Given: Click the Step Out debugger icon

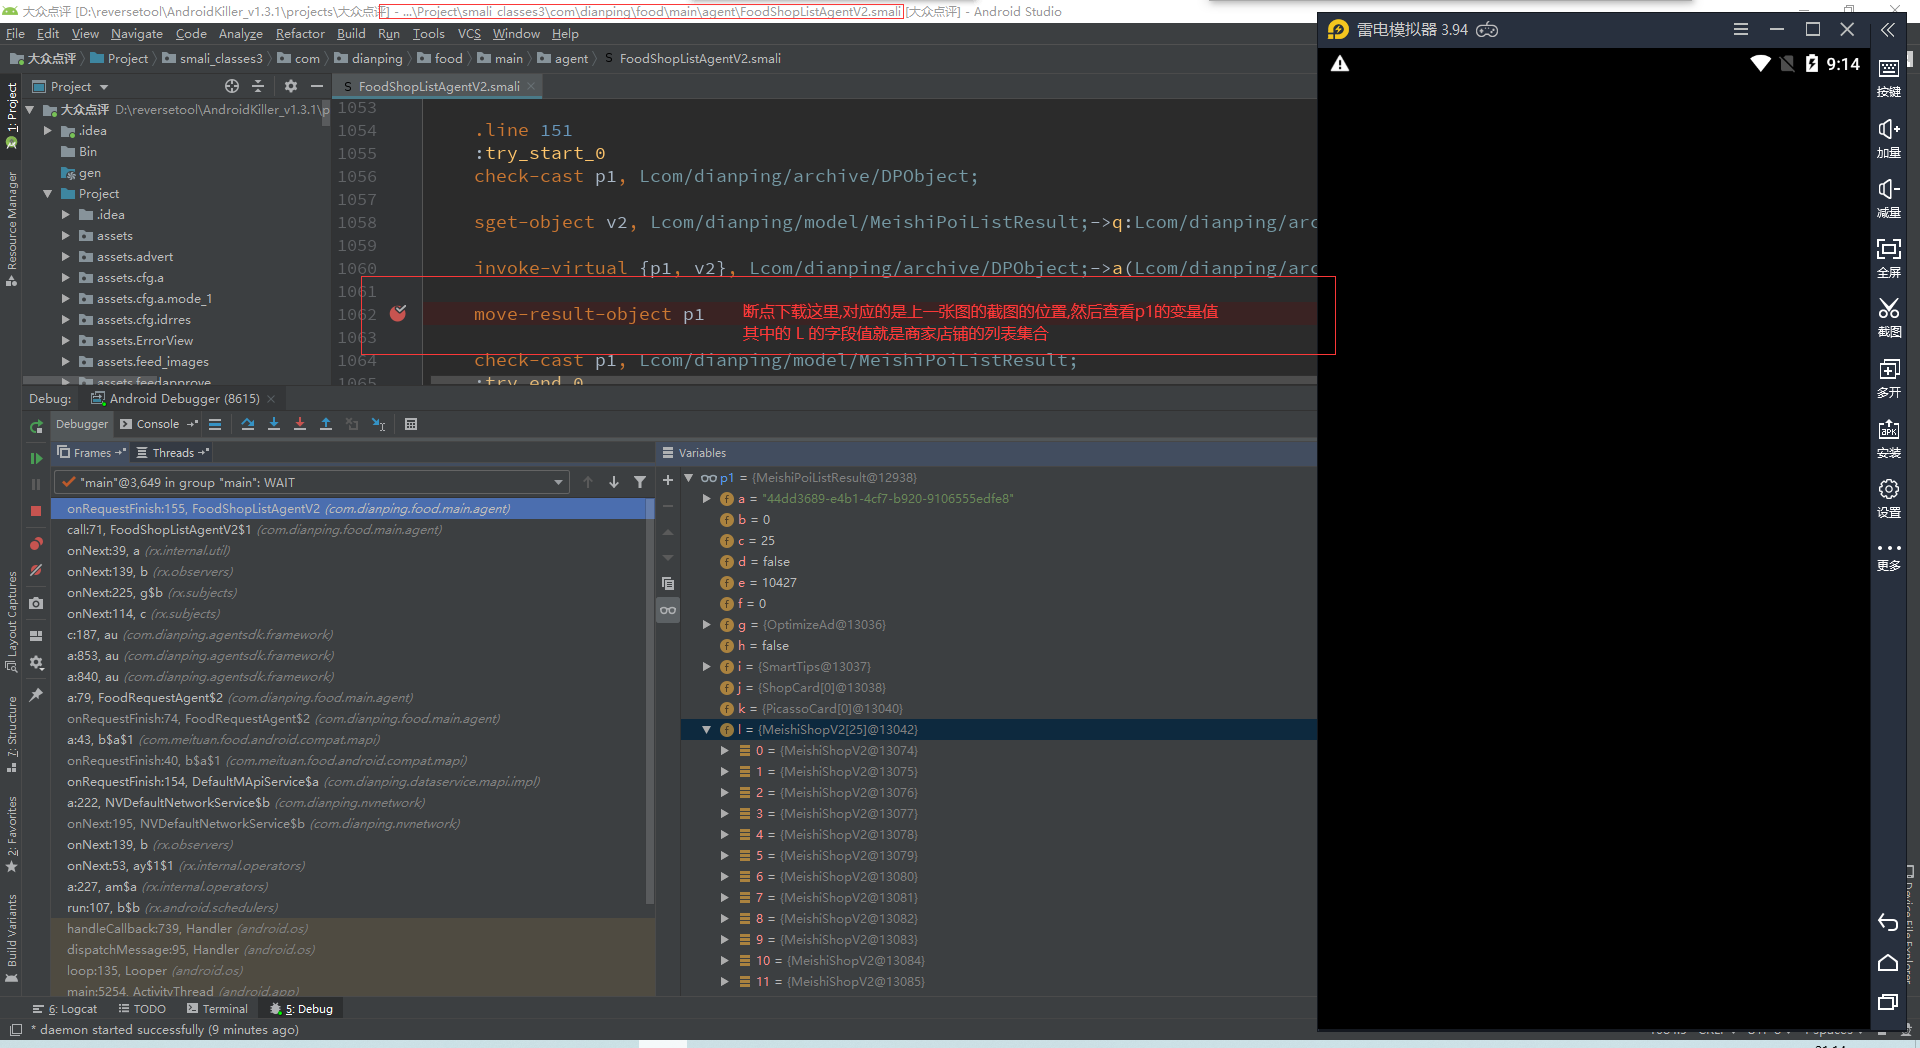Looking at the screenshot, I should point(326,424).
